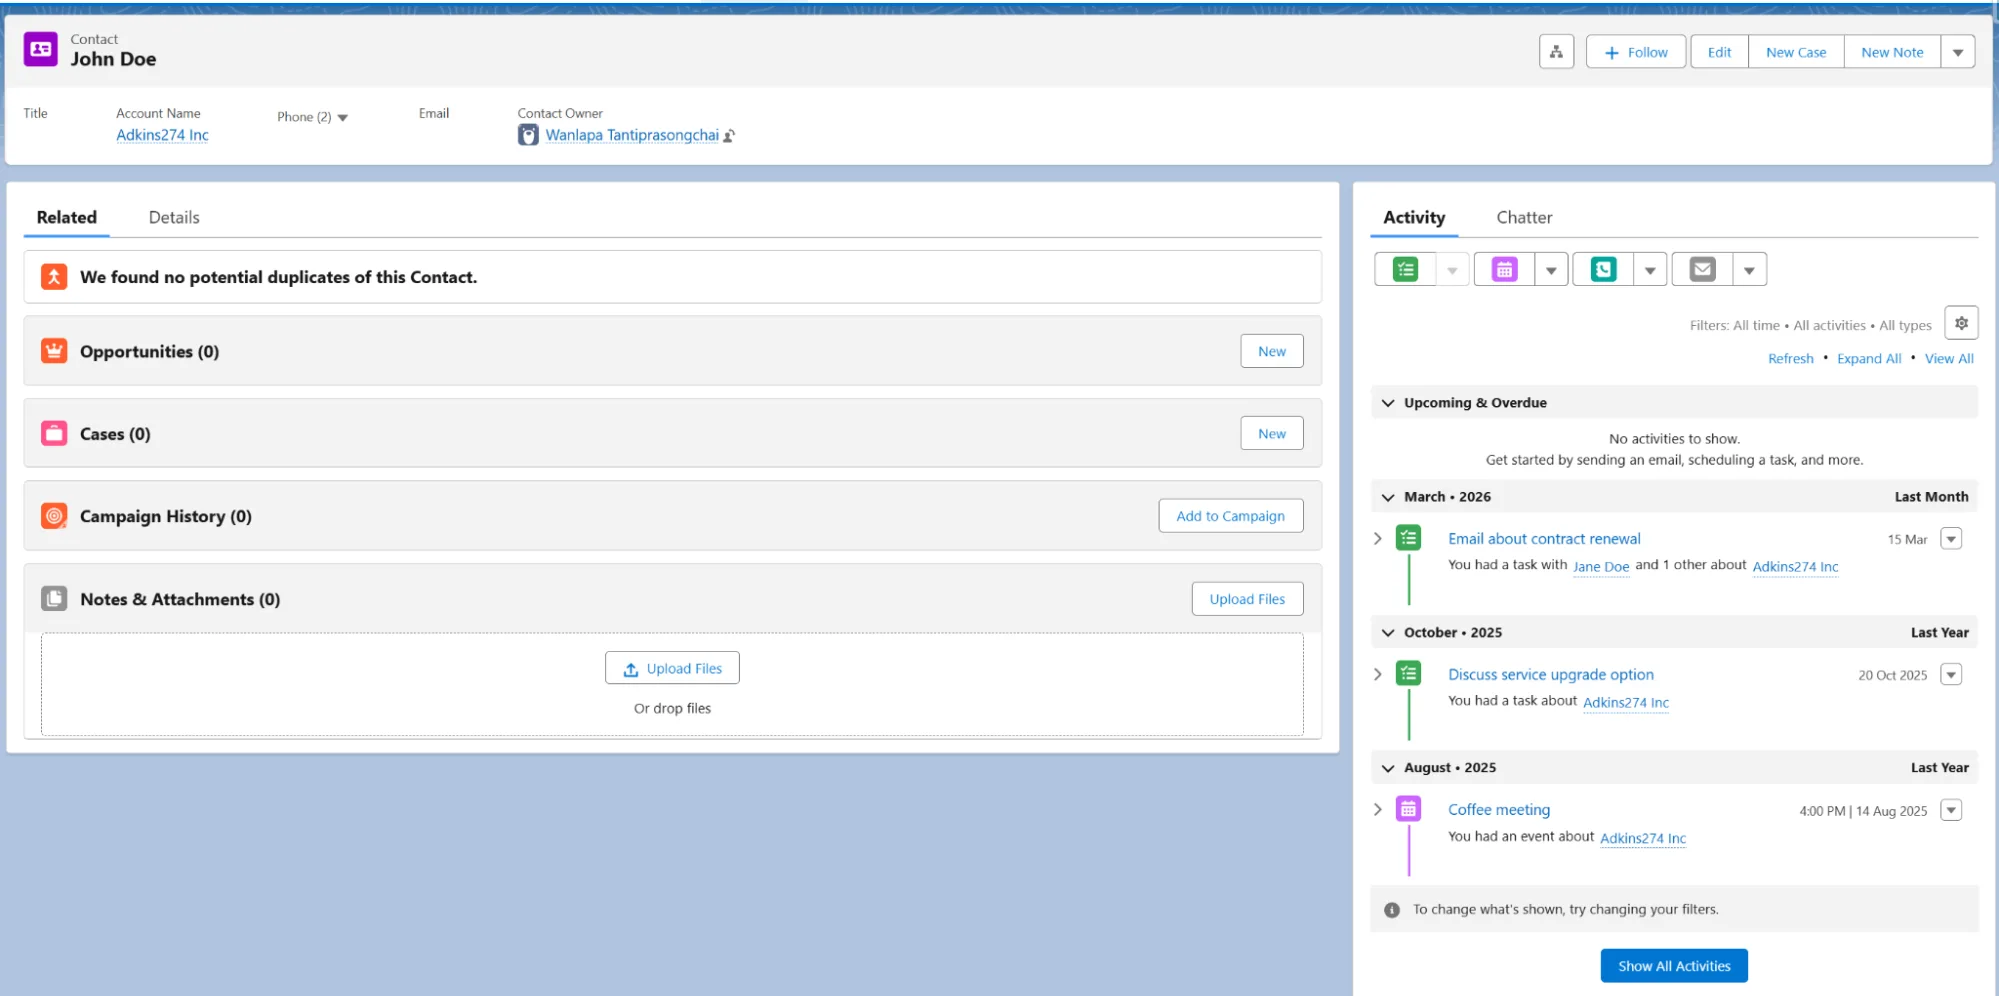1999x996 pixels.
Task: Expand the Coffee meeting event details
Action: point(1378,809)
